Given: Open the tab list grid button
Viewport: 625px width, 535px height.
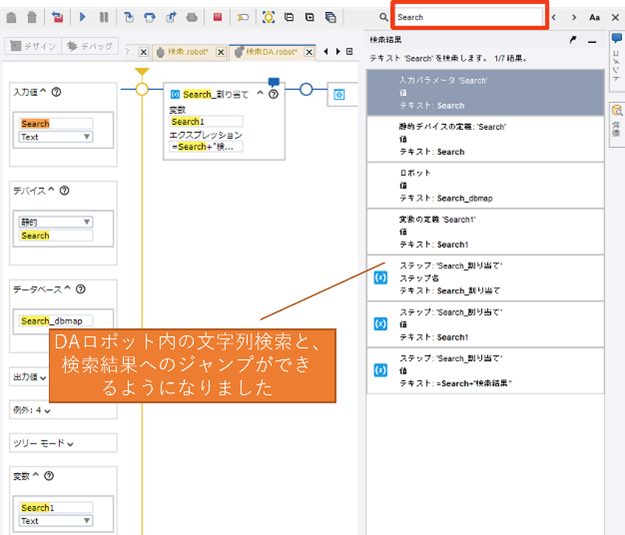Looking at the screenshot, I should (349, 51).
